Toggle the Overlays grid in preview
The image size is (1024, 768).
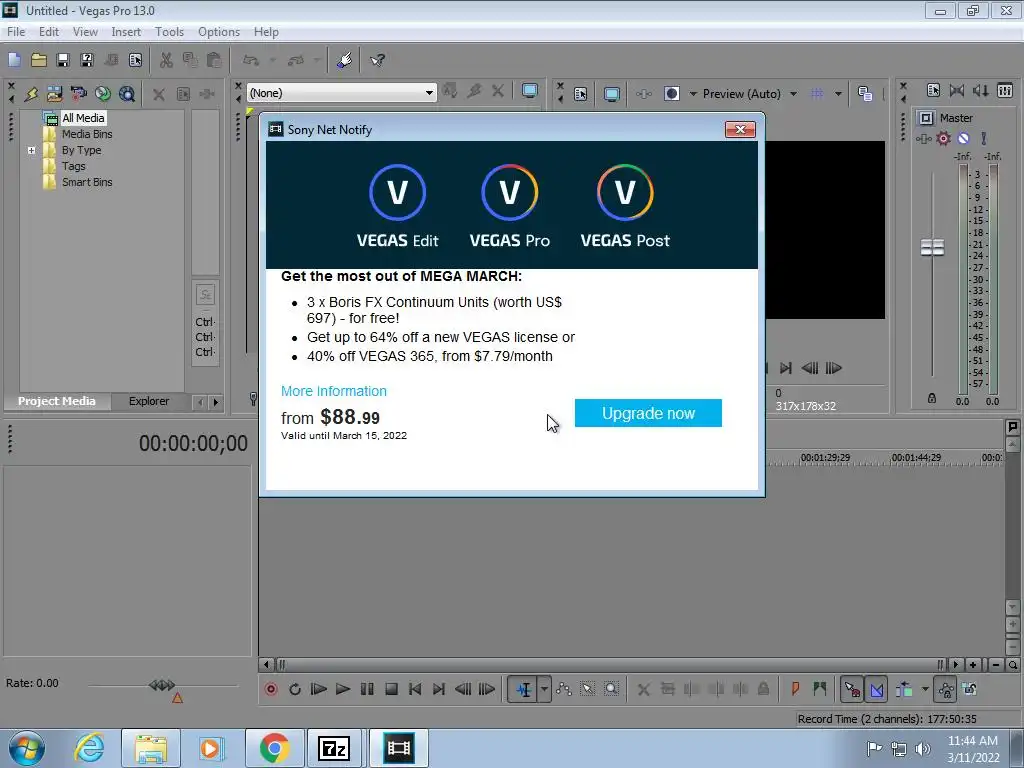[x=816, y=94]
